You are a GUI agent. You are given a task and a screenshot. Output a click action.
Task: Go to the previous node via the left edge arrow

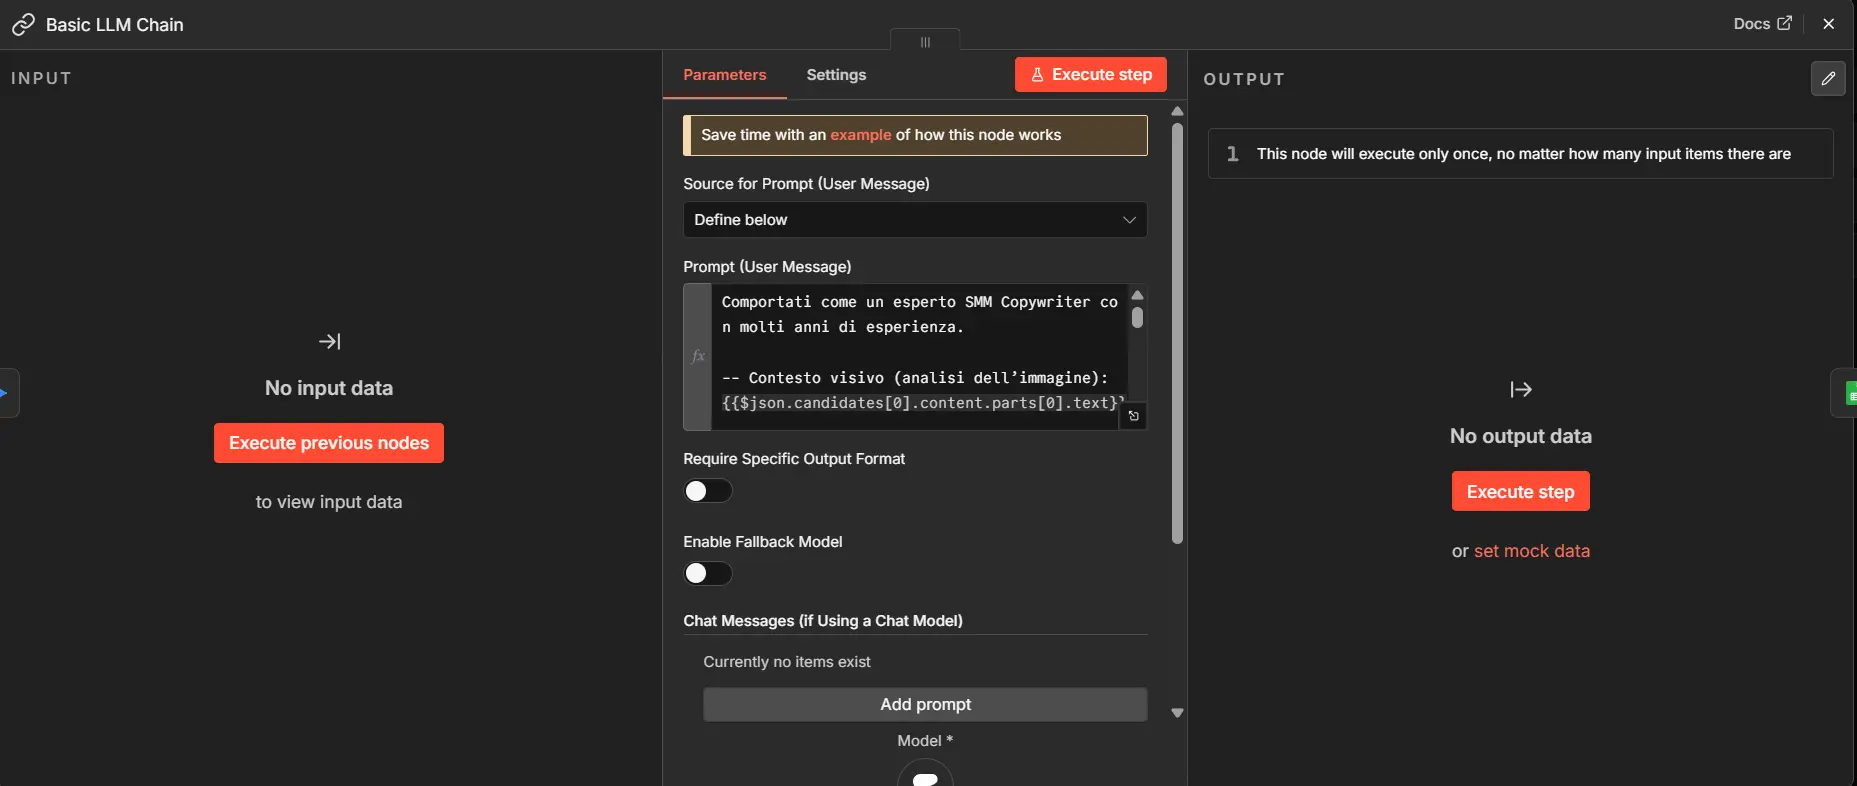coord(6,393)
